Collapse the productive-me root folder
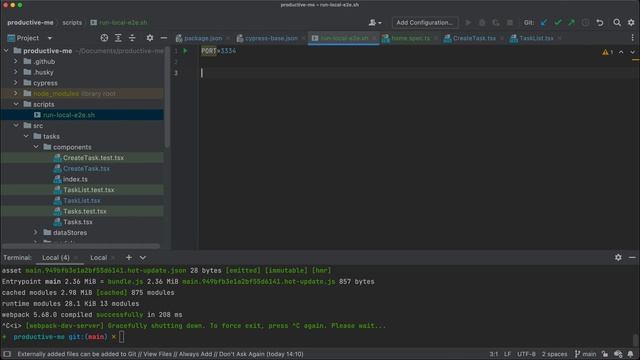The width and height of the screenshot is (640, 360). pos(6,51)
